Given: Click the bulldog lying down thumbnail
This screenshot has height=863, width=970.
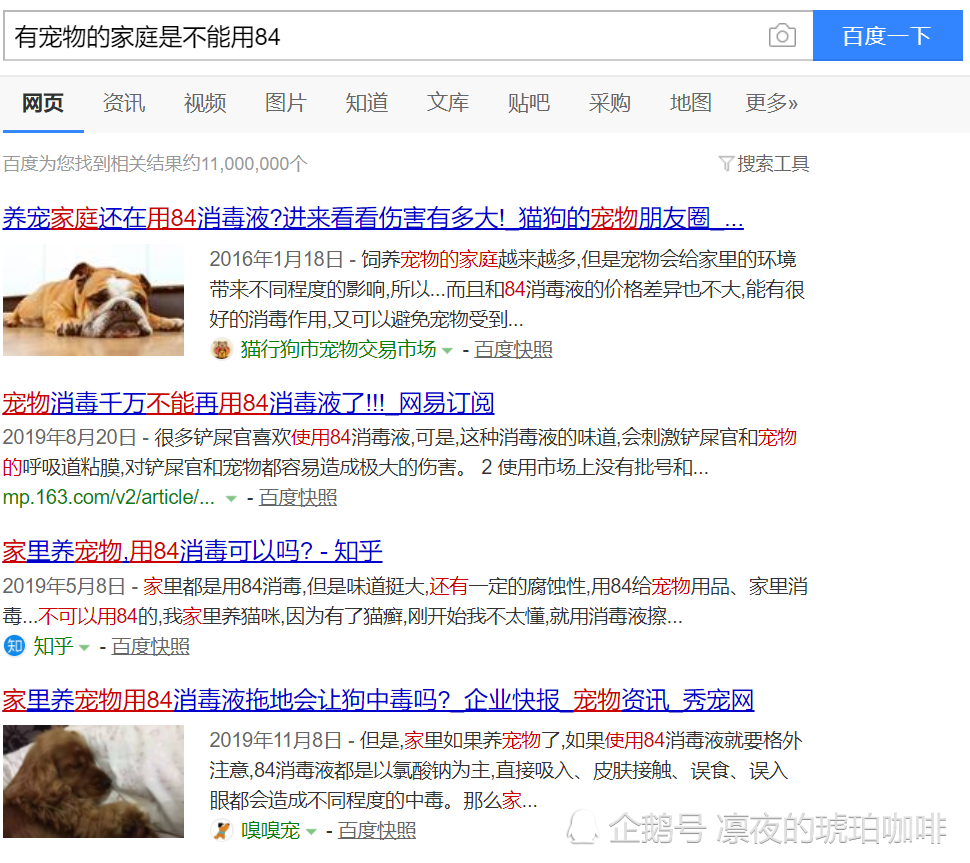Looking at the screenshot, I should pyautogui.click(x=93, y=300).
